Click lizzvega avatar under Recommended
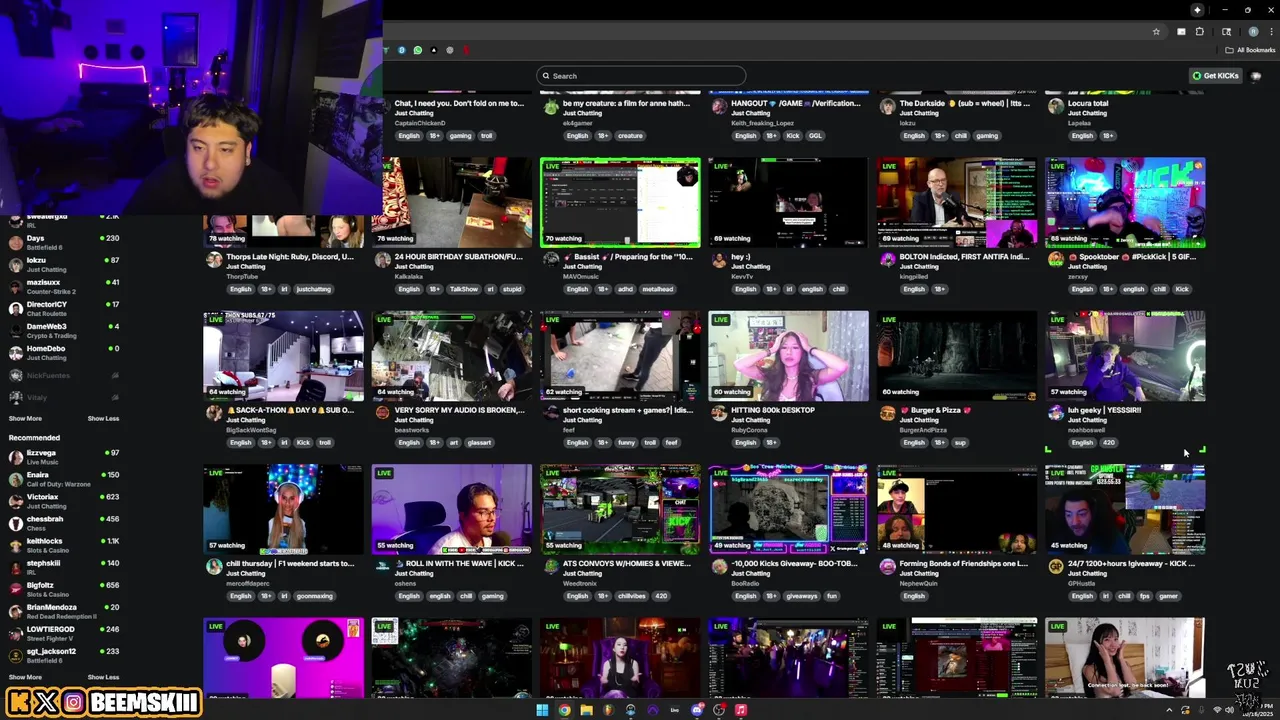Screen dimensions: 1280x720 16,458
